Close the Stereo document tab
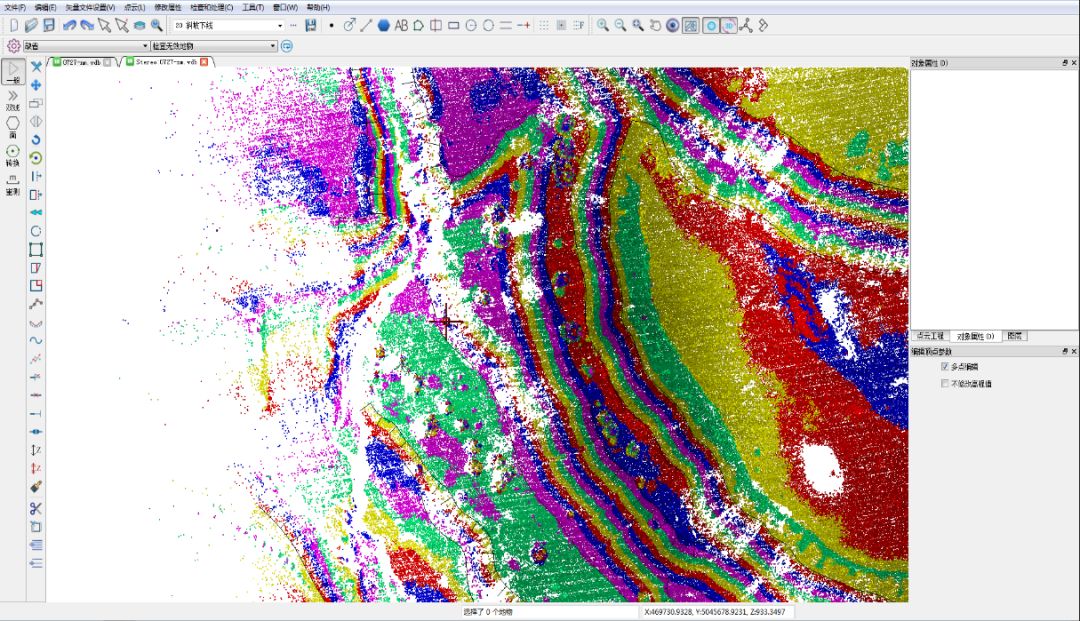This screenshot has height=621, width=1080. pos(204,62)
